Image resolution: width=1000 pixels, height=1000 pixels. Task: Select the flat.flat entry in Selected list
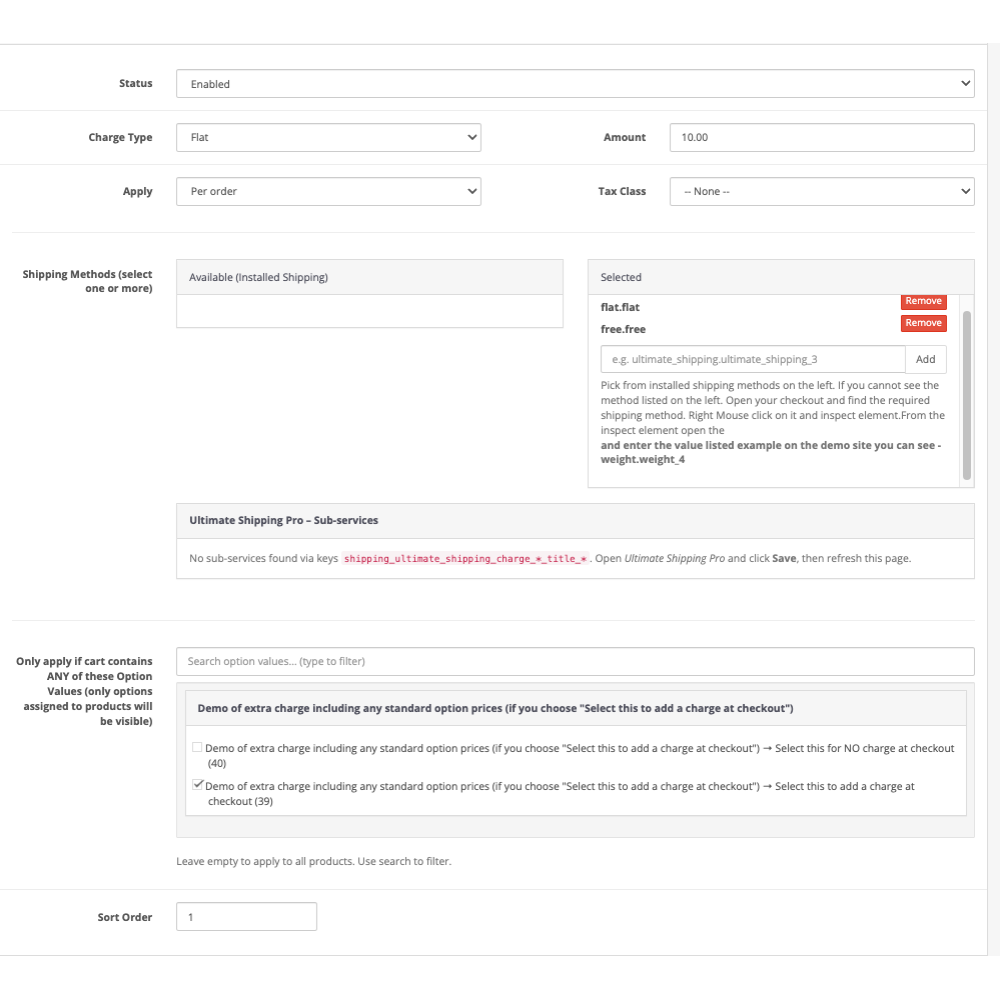pyautogui.click(x=620, y=308)
